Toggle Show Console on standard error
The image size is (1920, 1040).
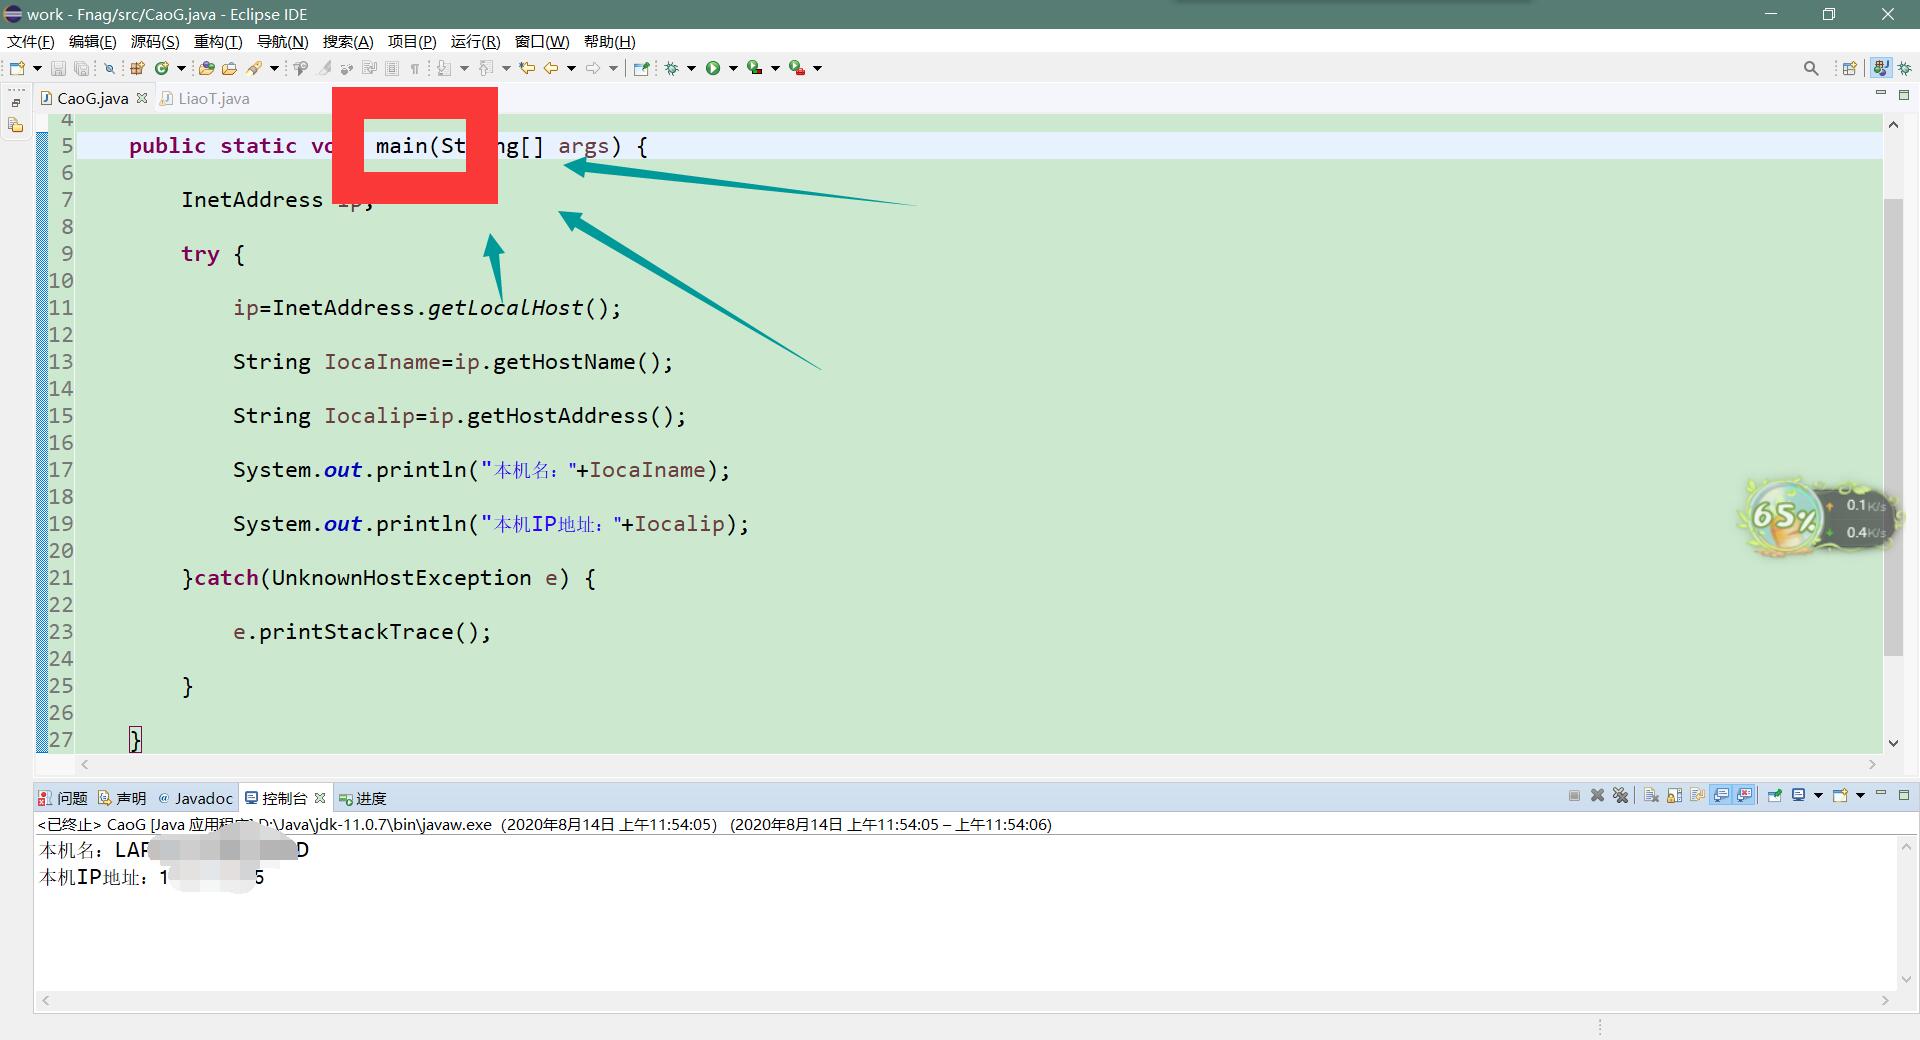tap(1744, 796)
